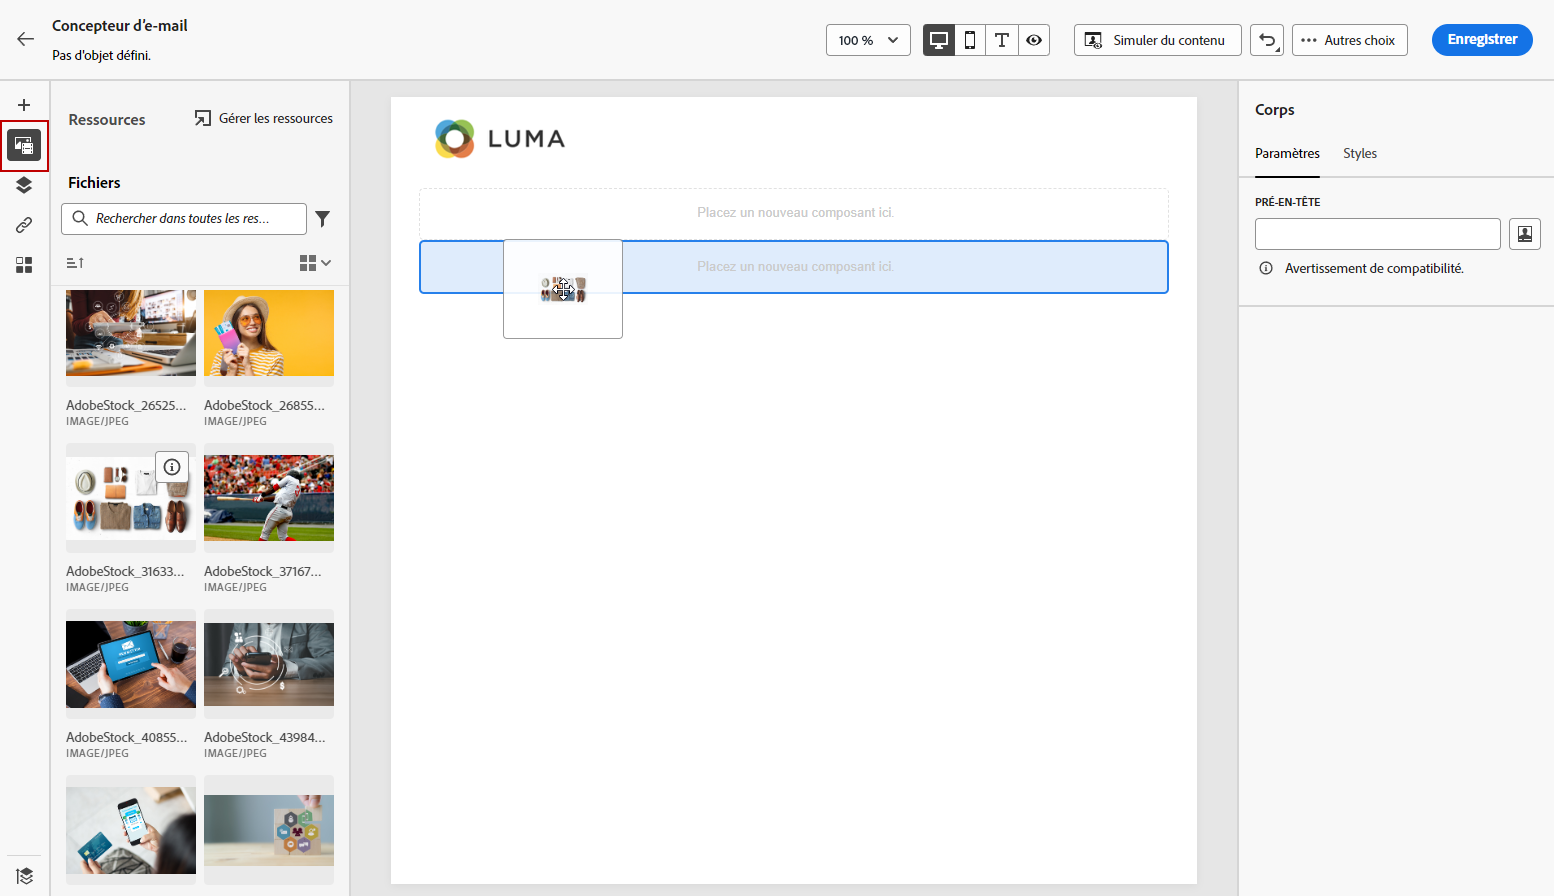This screenshot has height=896, width=1554.
Task: Click the AdobeStock_37167... file name
Action: (x=263, y=571)
